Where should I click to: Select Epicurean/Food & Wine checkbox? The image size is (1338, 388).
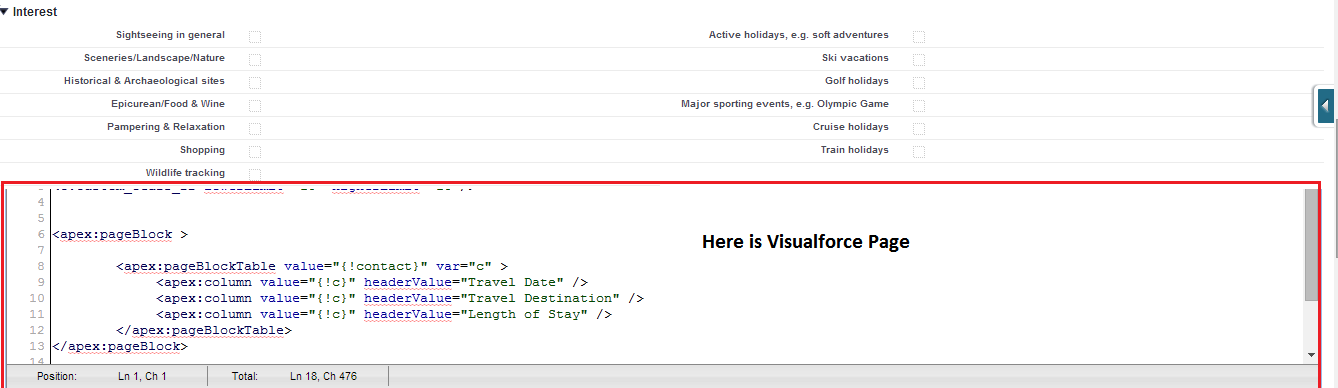[x=255, y=105]
